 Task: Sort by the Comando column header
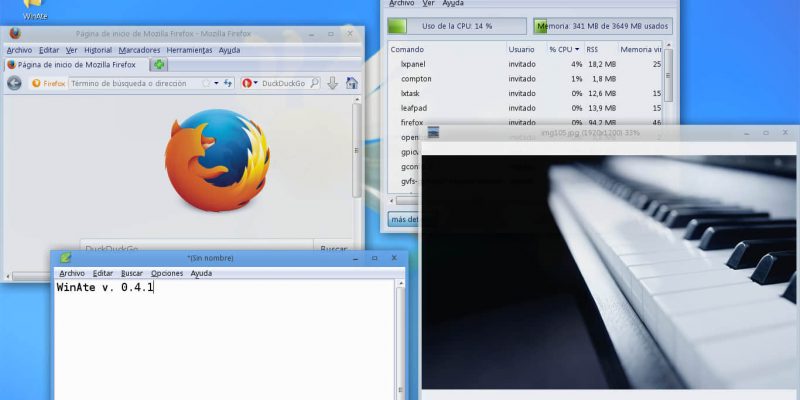click(x=447, y=49)
